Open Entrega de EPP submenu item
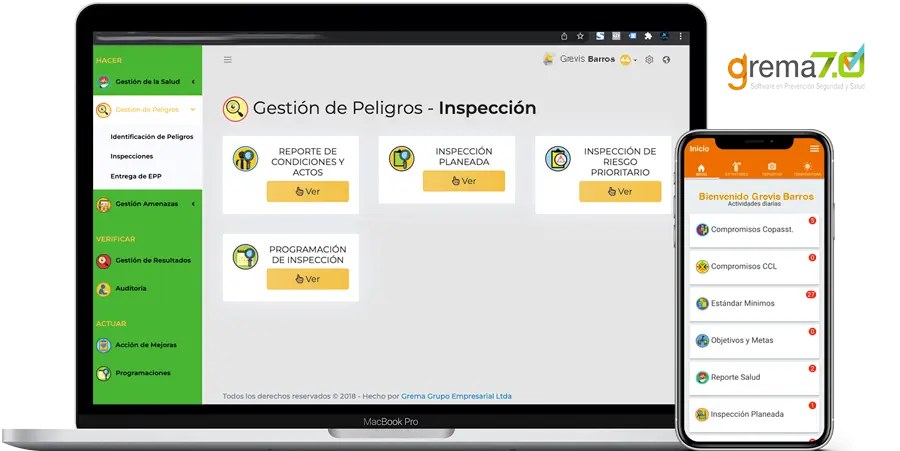 tap(135, 176)
